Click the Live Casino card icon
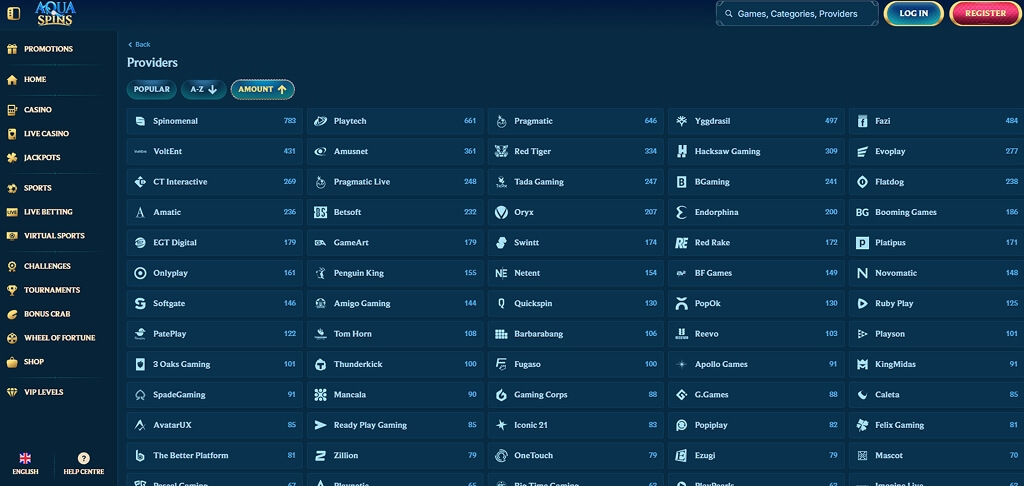Image resolution: width=1024 pixels, height=486 pixels. click(x=12, y=134)
